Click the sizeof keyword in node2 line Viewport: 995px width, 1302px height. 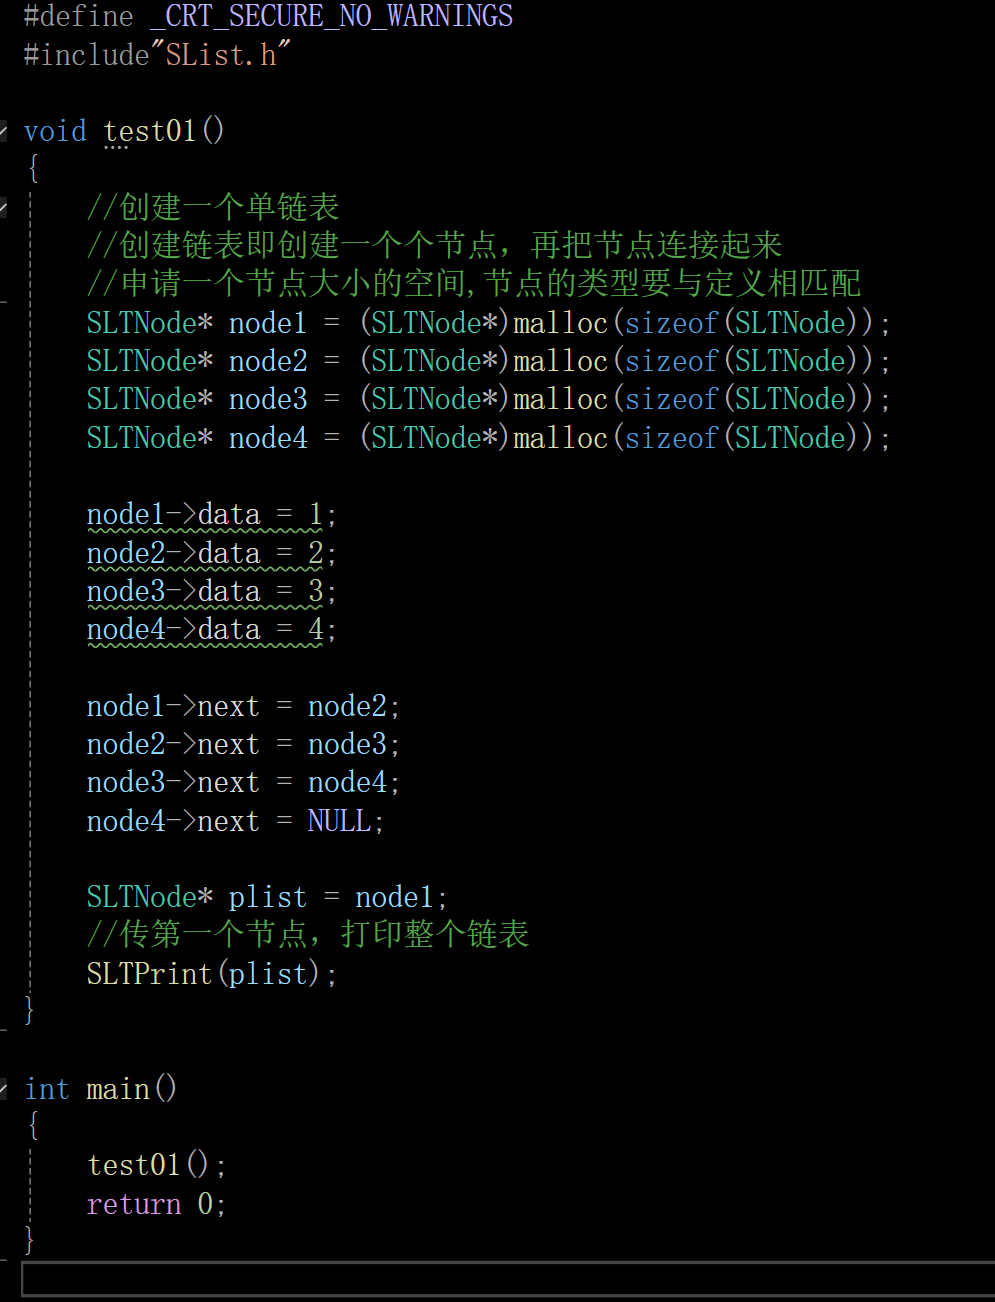click(x=672, y=361)
